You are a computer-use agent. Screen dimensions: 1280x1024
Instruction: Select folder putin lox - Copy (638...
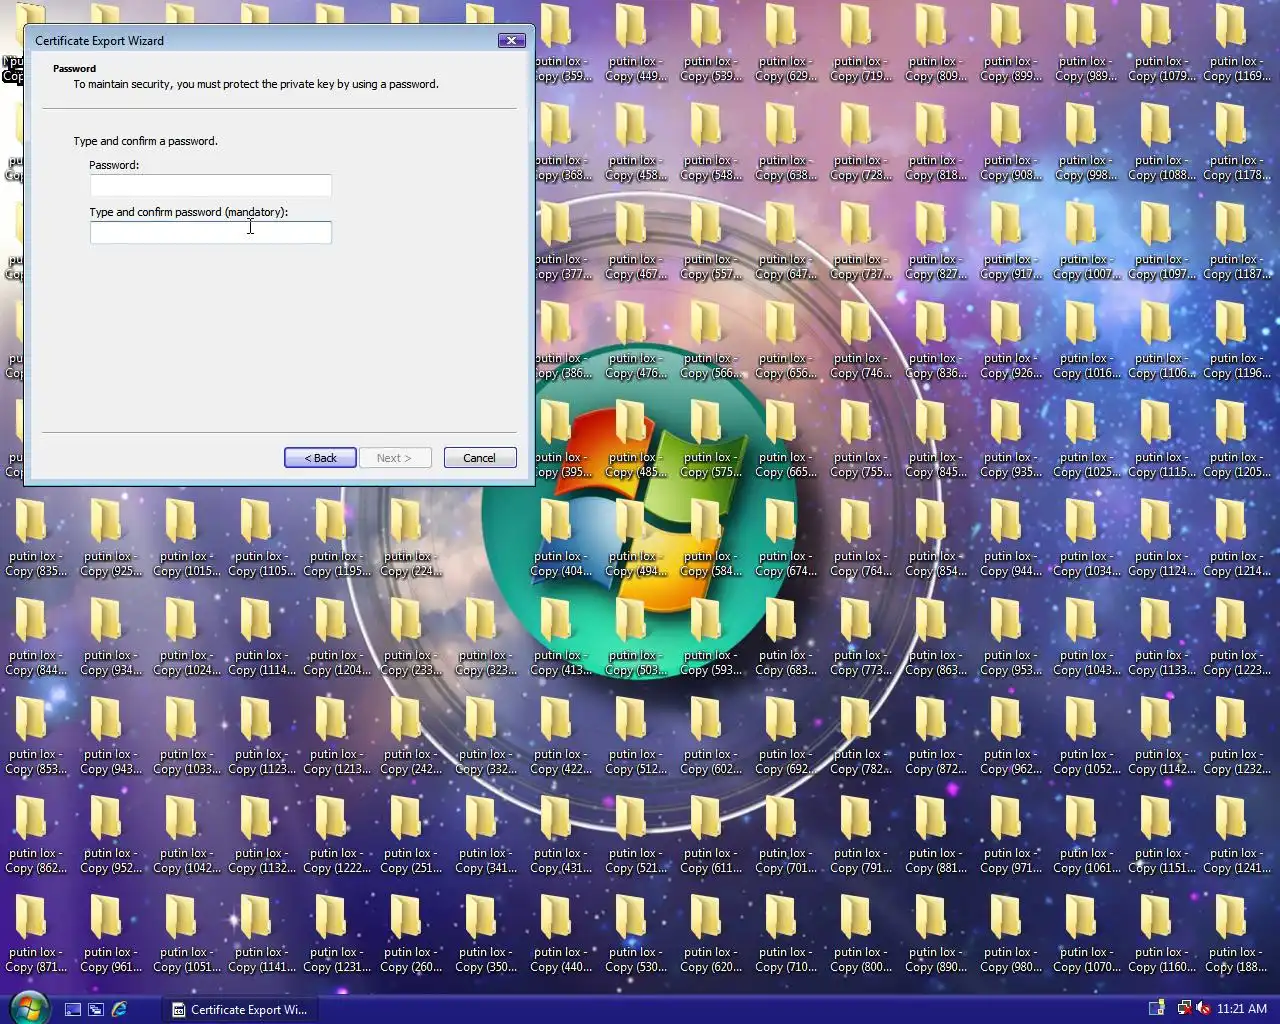click(x=786, y=143)
